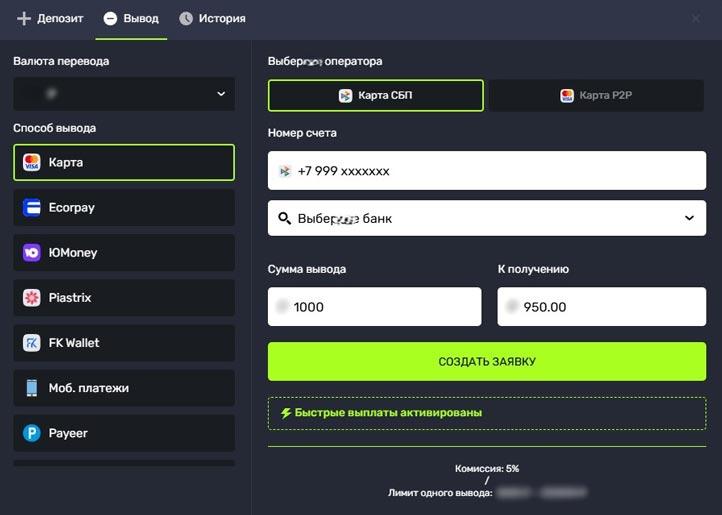Choose the Piastrix flower icon
722x515 pixels.
32,298
